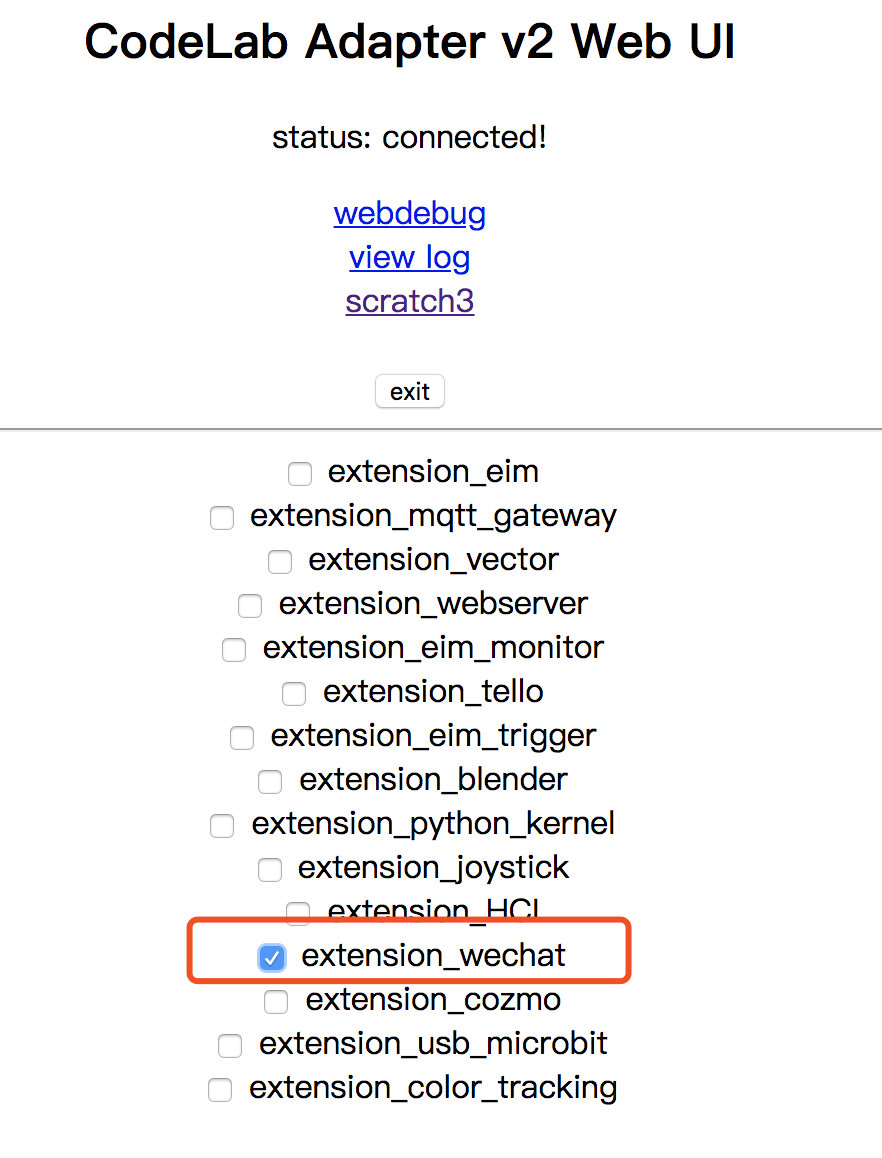Turn on extension_eim_monitor checkbox
Image resolution: width=882 pixels, height=1158 pixels.
[x=234, y=650]
